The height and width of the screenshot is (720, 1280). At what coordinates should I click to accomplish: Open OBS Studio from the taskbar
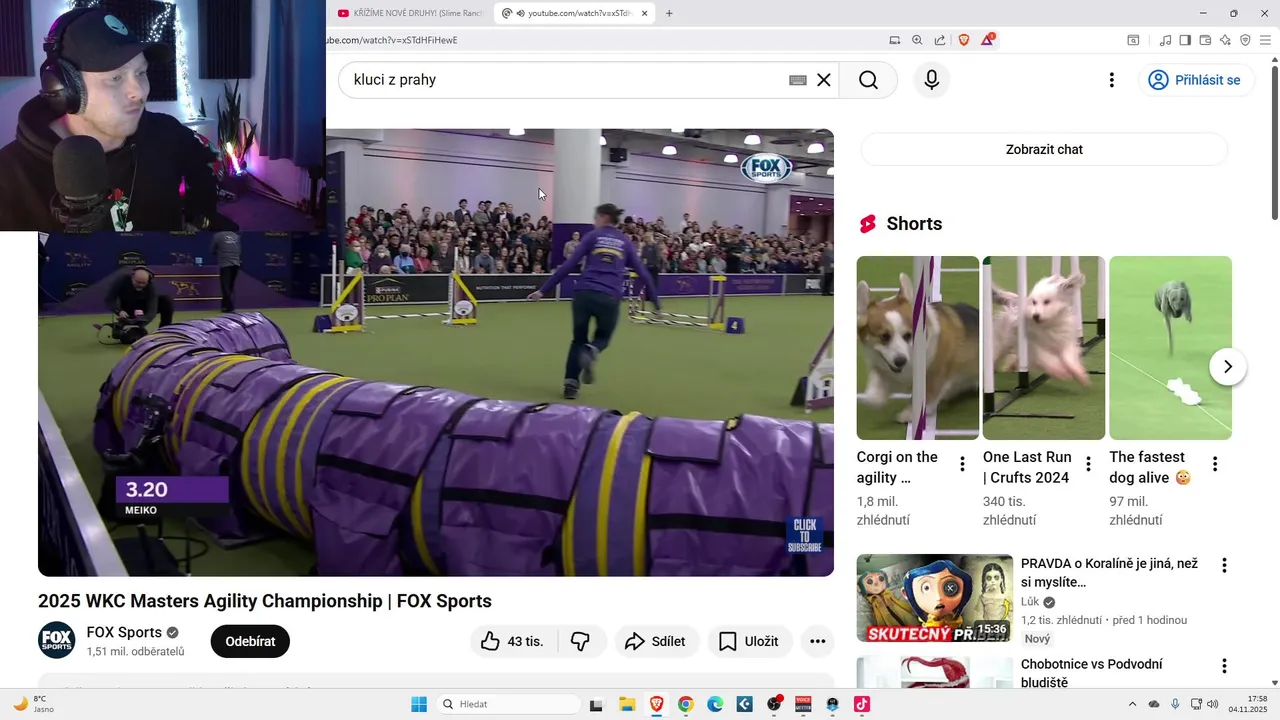pos(774,704)
